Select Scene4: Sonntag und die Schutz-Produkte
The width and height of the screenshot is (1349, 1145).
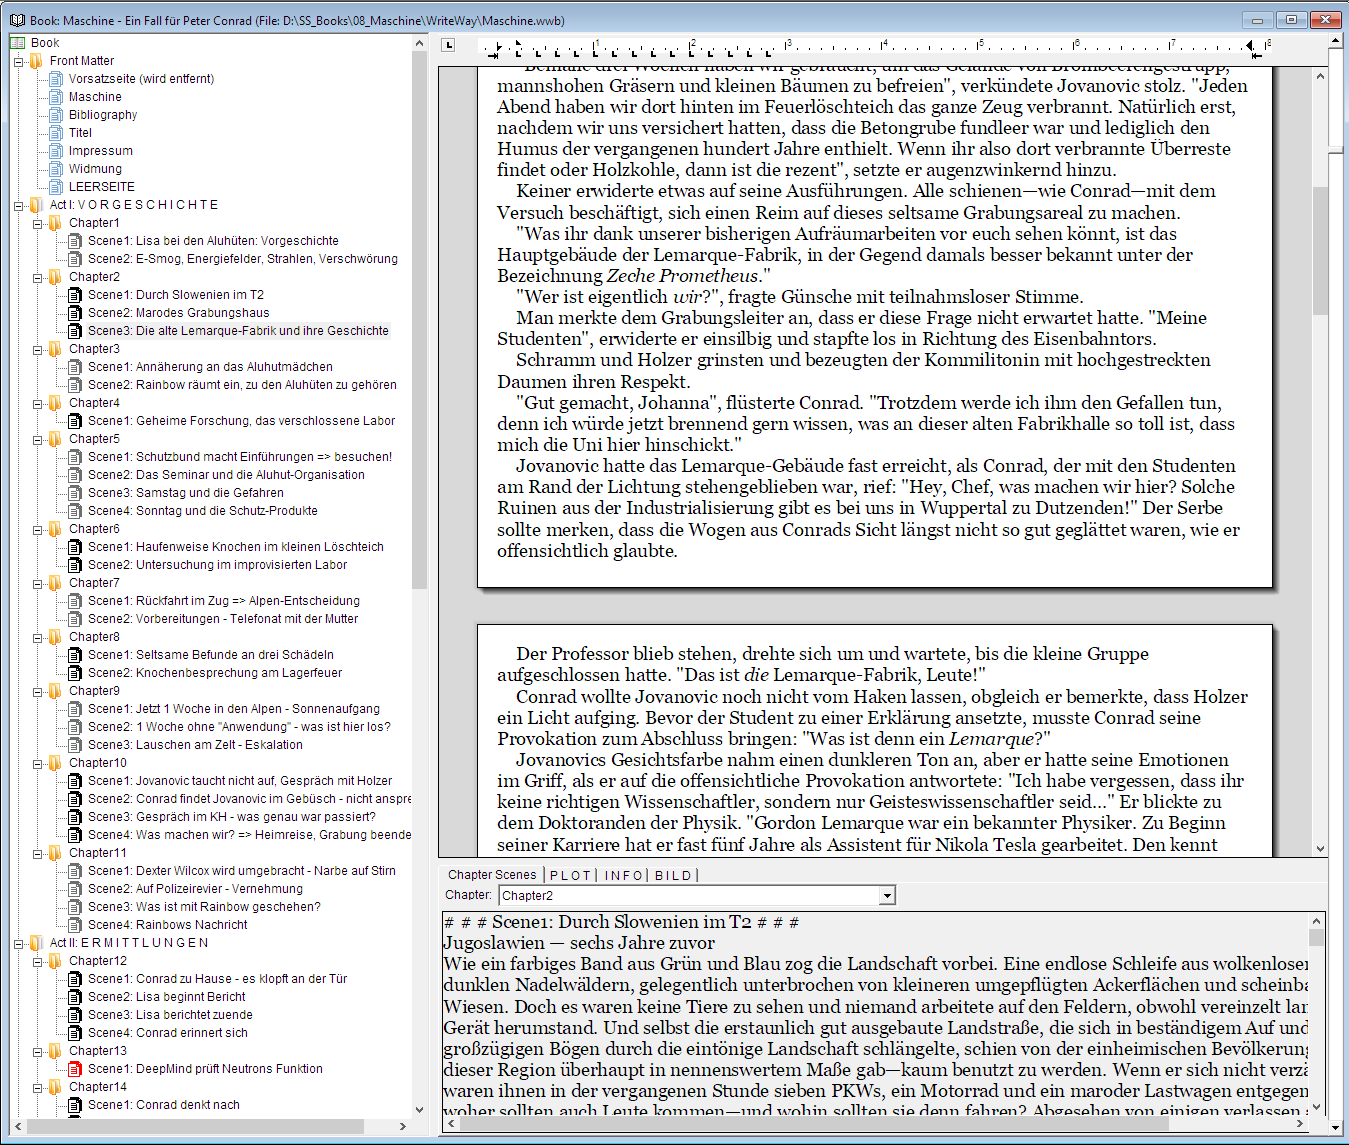tap(203, 511)
